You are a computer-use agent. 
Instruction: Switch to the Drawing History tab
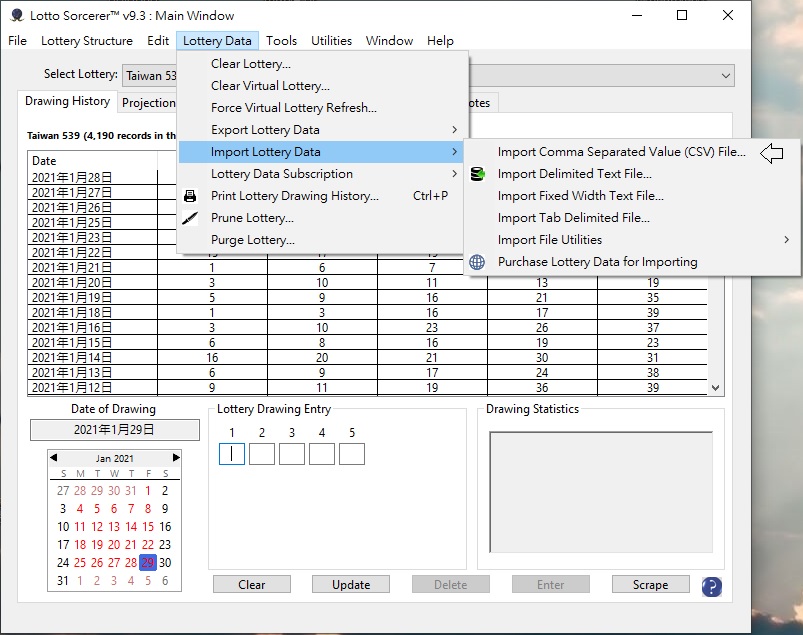tap(67, 102)
